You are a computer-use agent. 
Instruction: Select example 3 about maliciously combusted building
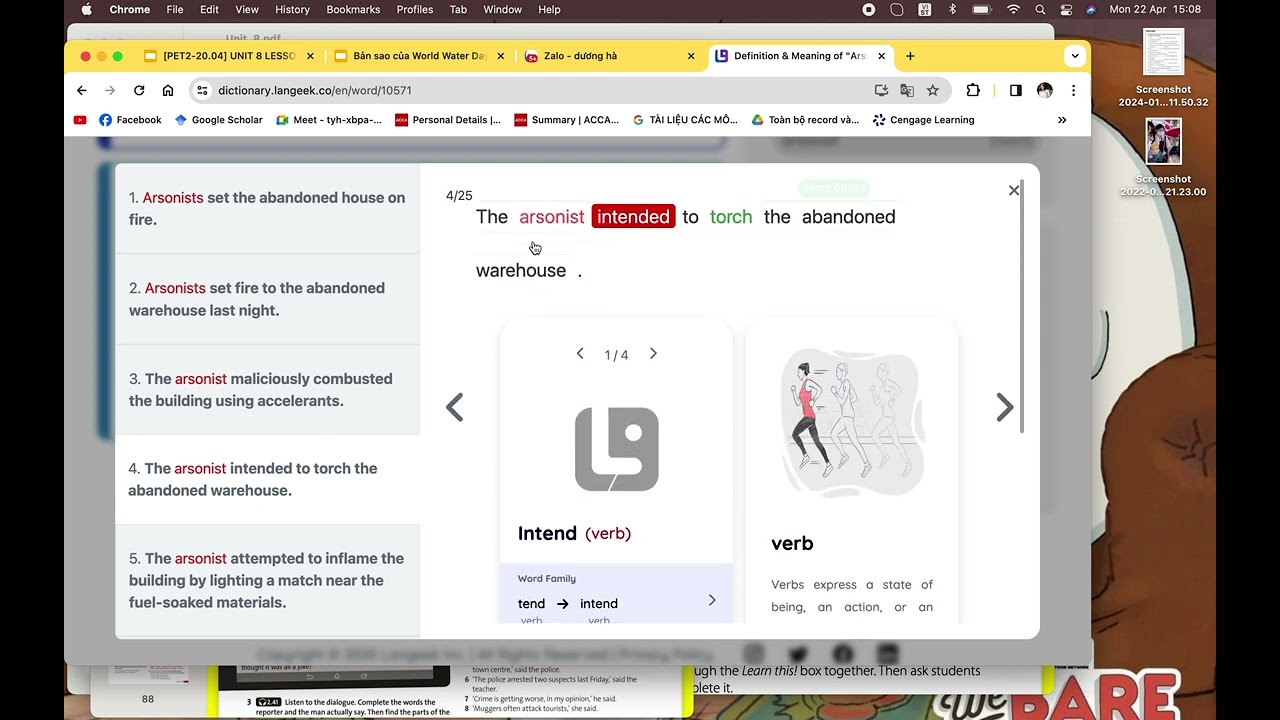point(267,389)
